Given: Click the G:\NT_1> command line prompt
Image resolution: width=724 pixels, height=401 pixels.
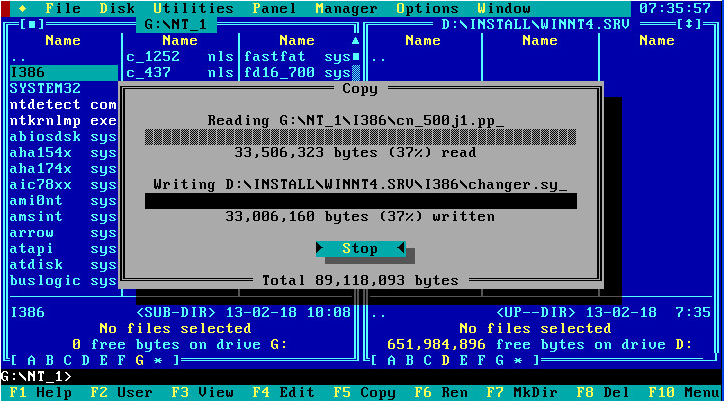Looking at the screenshot, I should pyautogui.click(x=36, y=377).
